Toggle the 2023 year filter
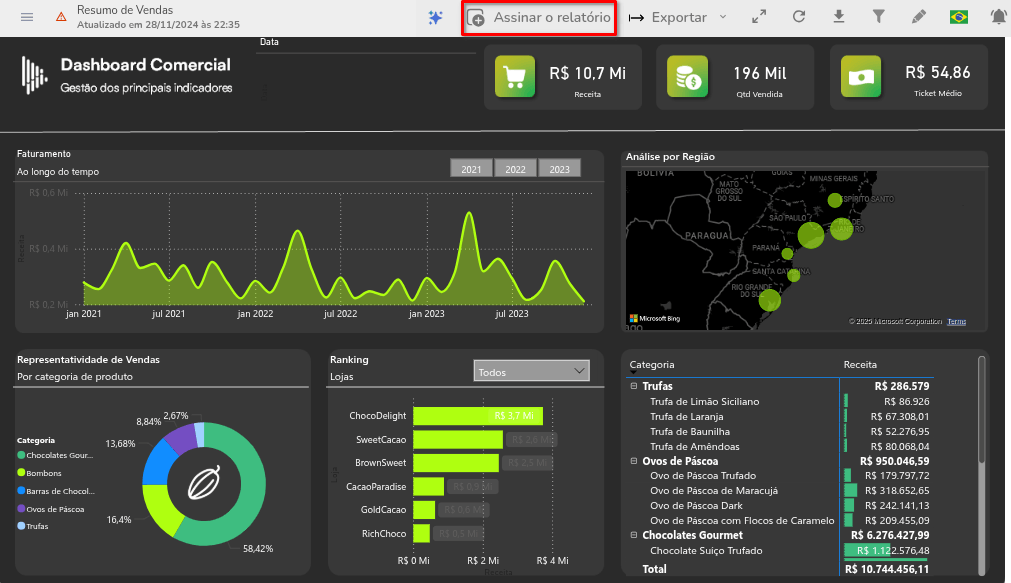 pyautogui.click(x=559, y=169)
